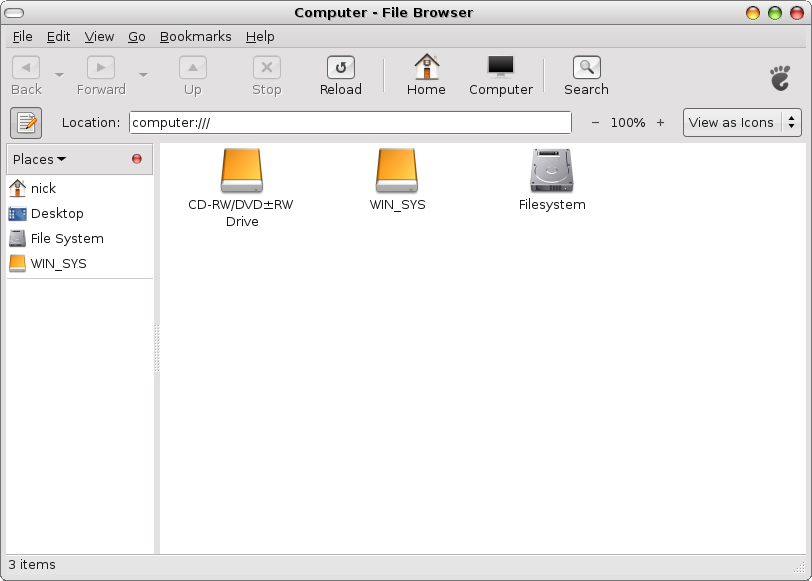Click the Up toolbar icon
The height and width of the screenshot is (581, 812).
coord(193,68)
